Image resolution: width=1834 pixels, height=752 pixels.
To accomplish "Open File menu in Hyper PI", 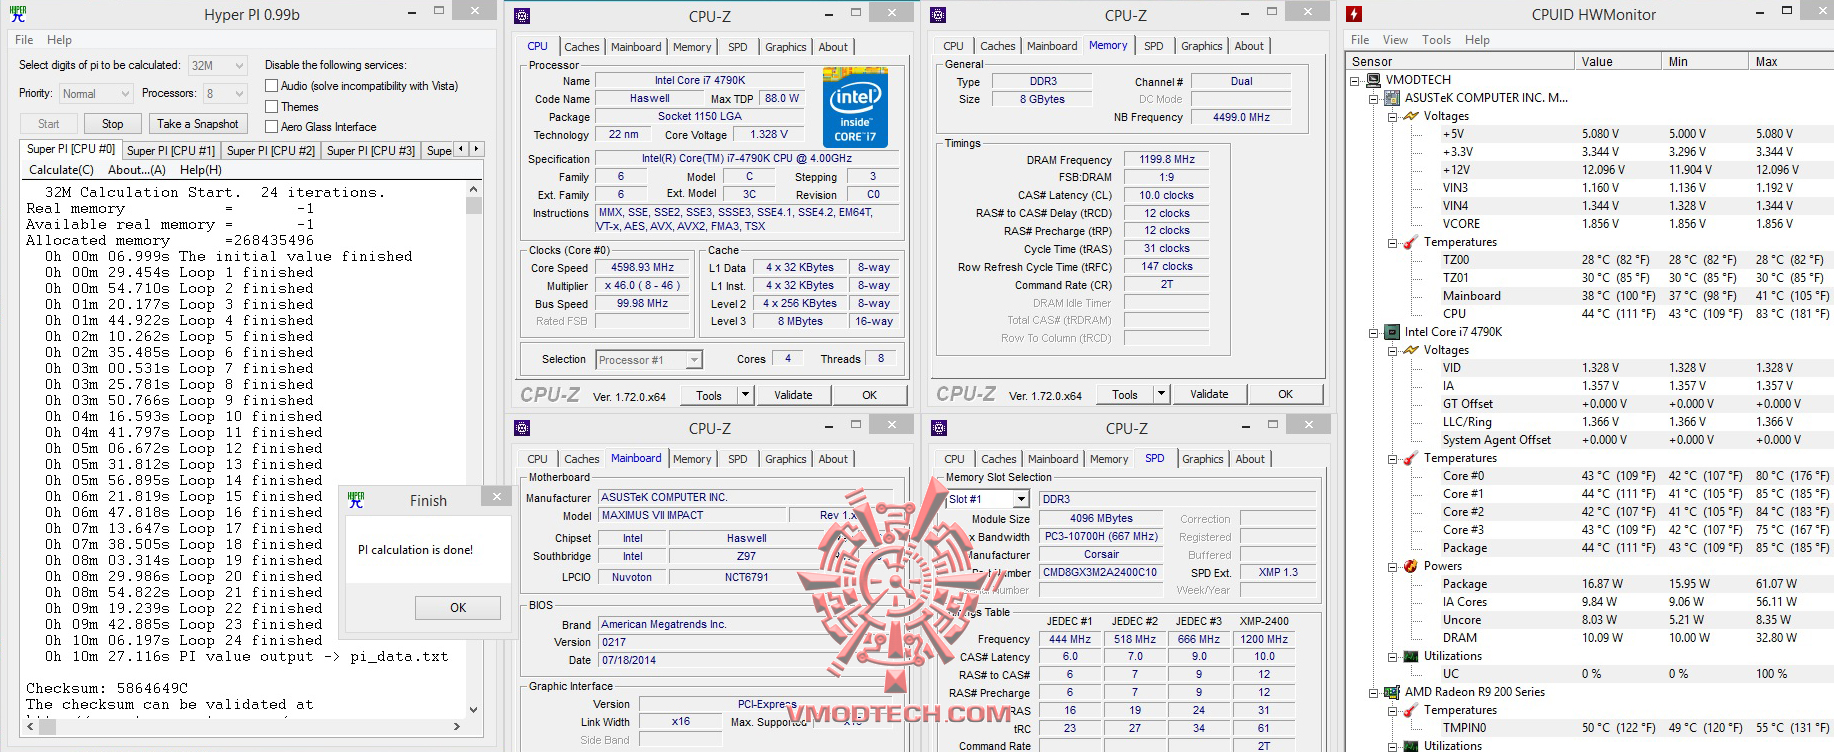I will click(x=24, y=40).
